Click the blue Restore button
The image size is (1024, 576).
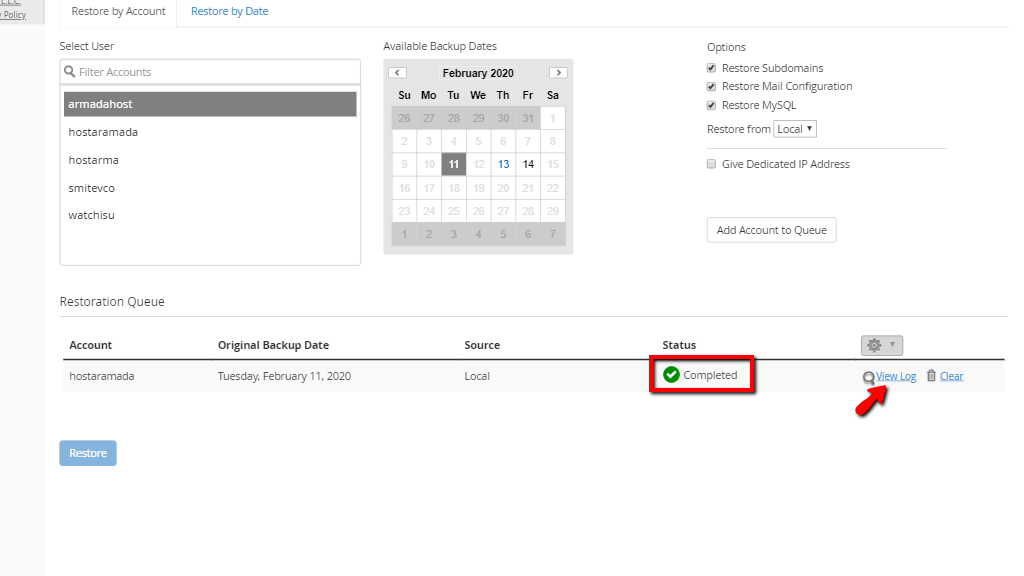coord(88,453)
